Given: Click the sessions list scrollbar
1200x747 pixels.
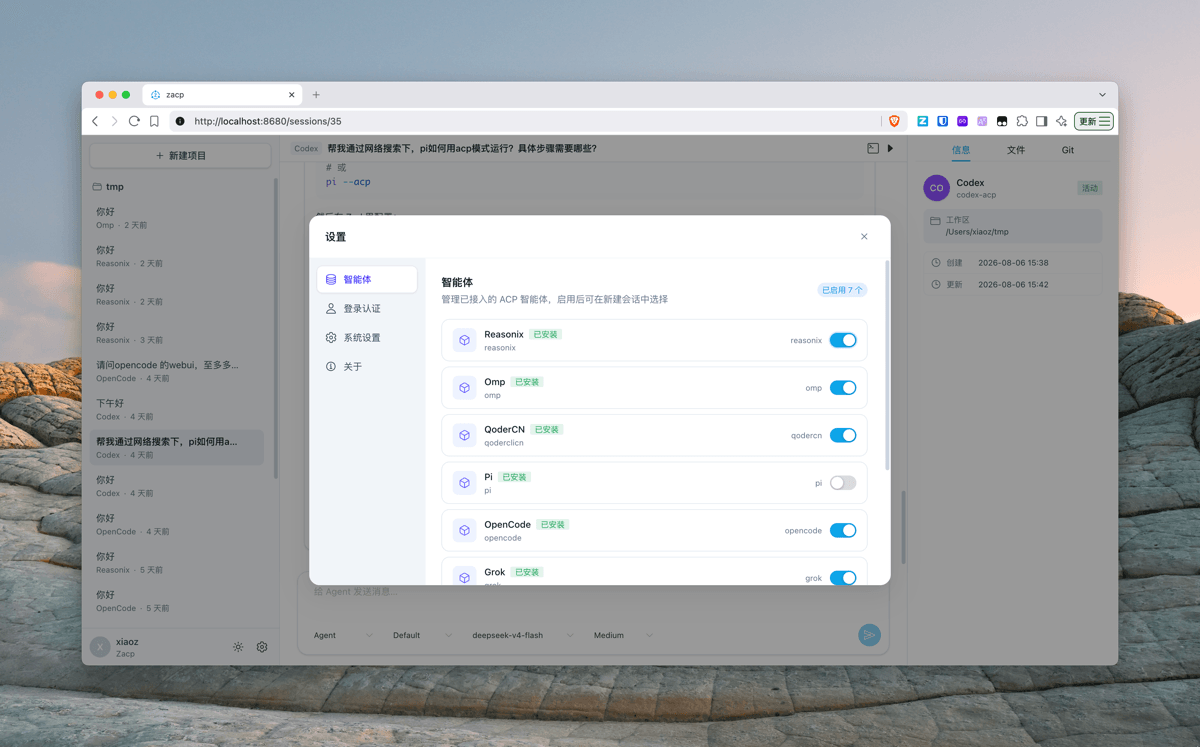Looking at the screenshot, I should tap(276, 330).
